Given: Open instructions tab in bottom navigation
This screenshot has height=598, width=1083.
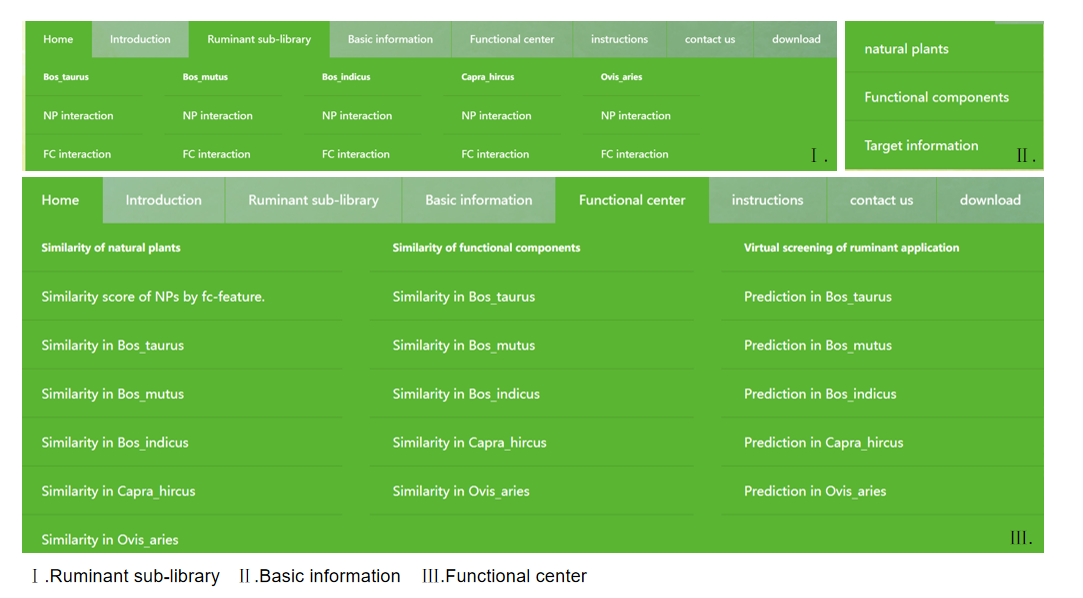Looking at the screenshot, I should pos(767,200).
